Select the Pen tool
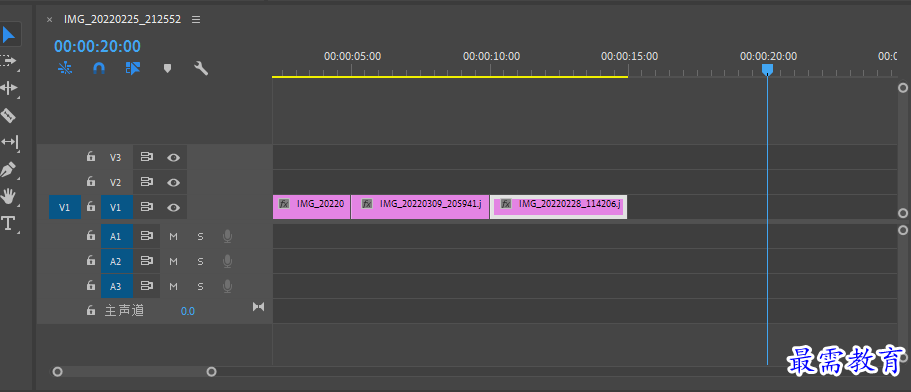 tap(8, 170)
